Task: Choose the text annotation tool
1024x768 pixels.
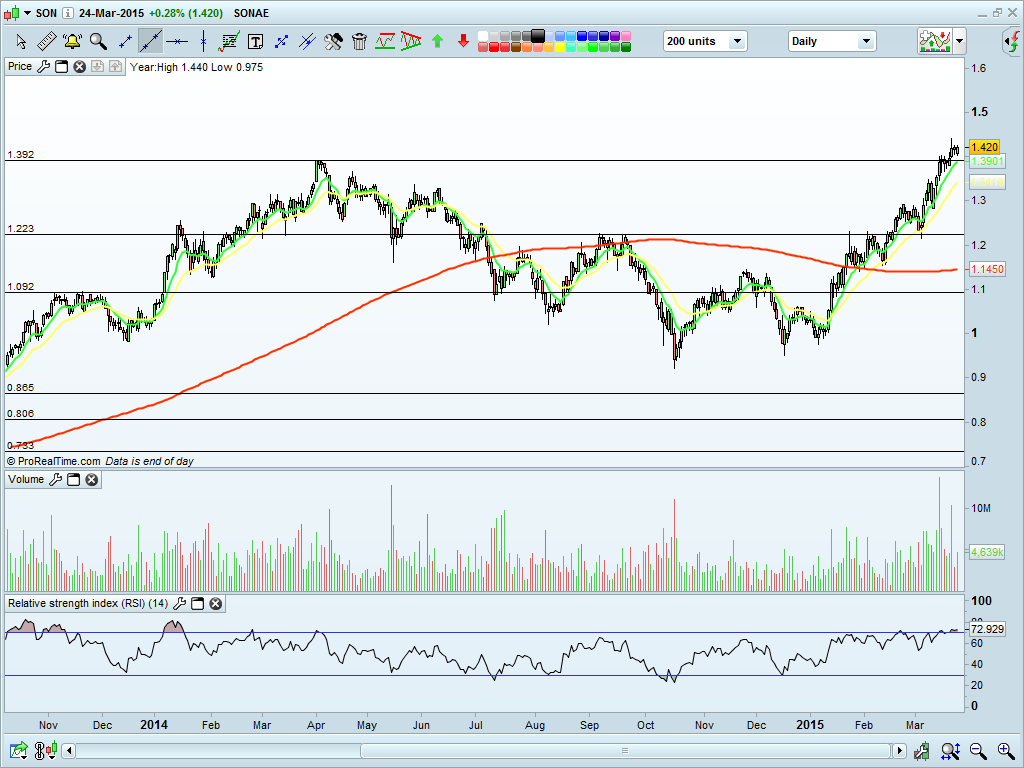Action: point(255,42)
